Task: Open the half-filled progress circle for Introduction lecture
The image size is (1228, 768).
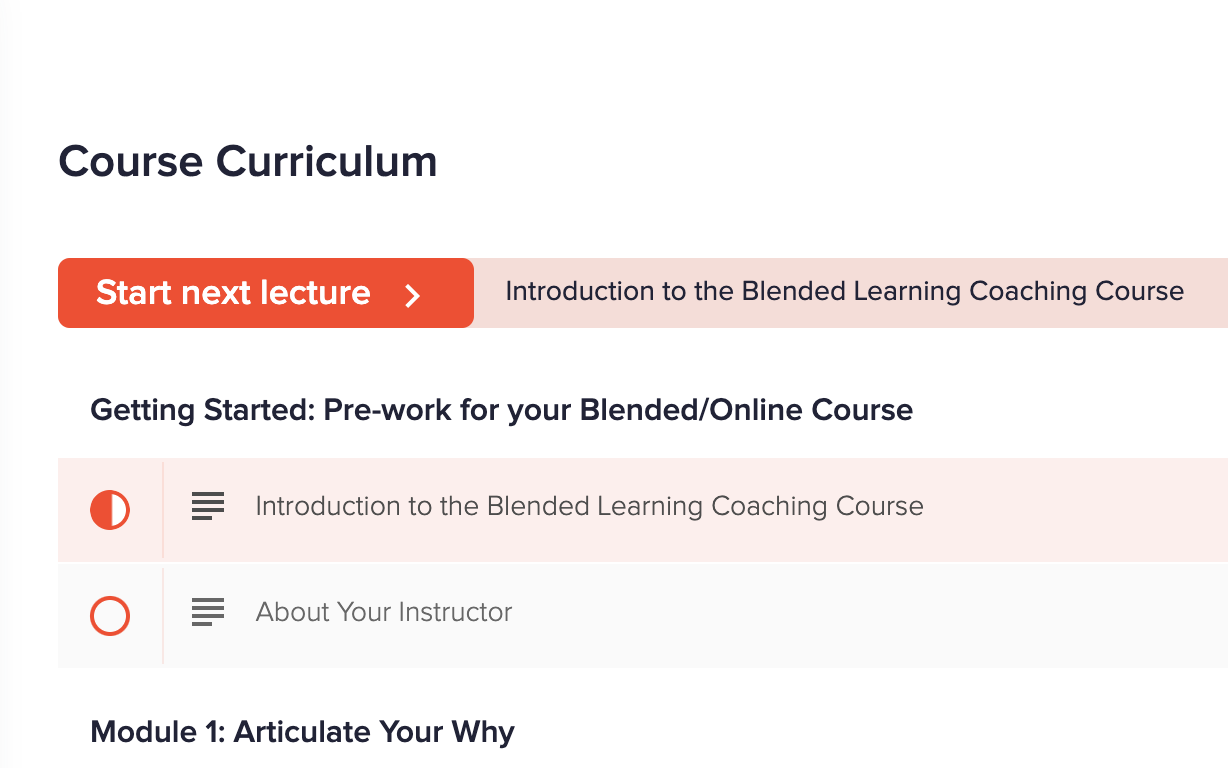Action: (110, 510)
